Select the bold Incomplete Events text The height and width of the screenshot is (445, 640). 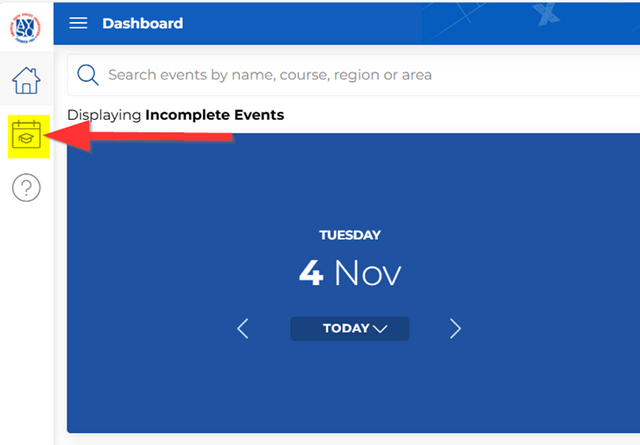(x=214, y=115)
